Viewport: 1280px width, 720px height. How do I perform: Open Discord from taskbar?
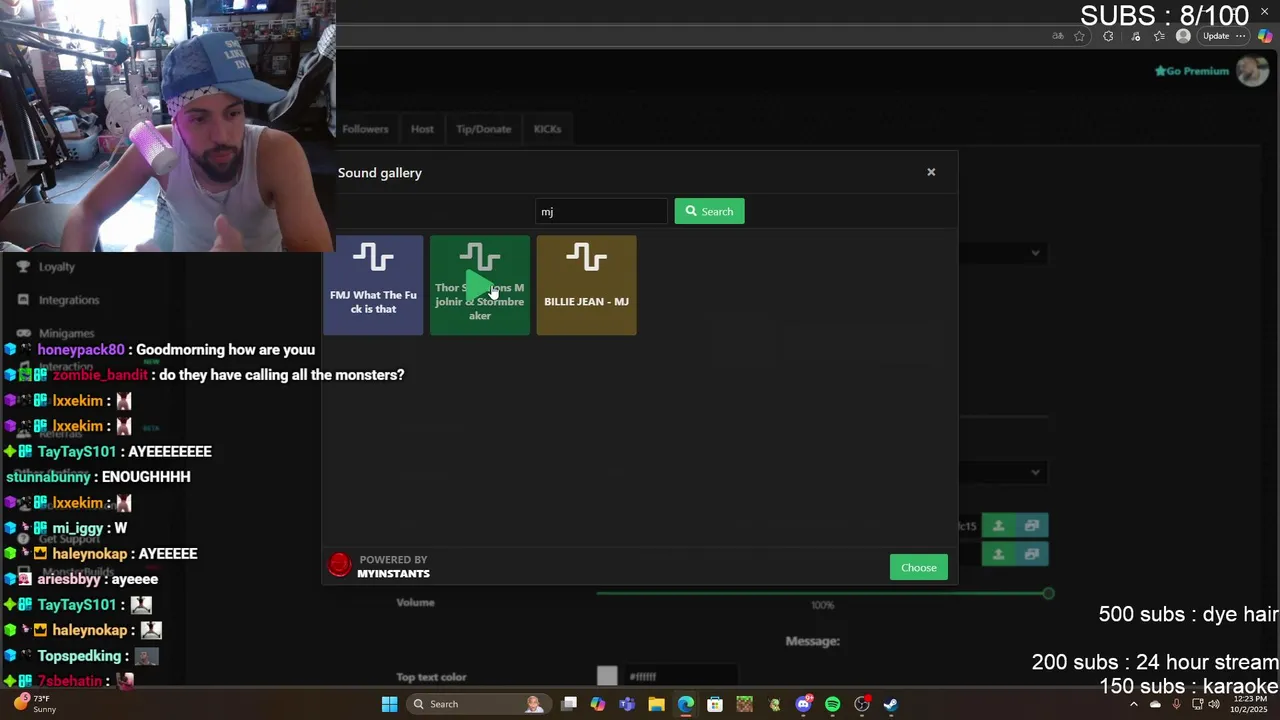(x=803, y=704)
